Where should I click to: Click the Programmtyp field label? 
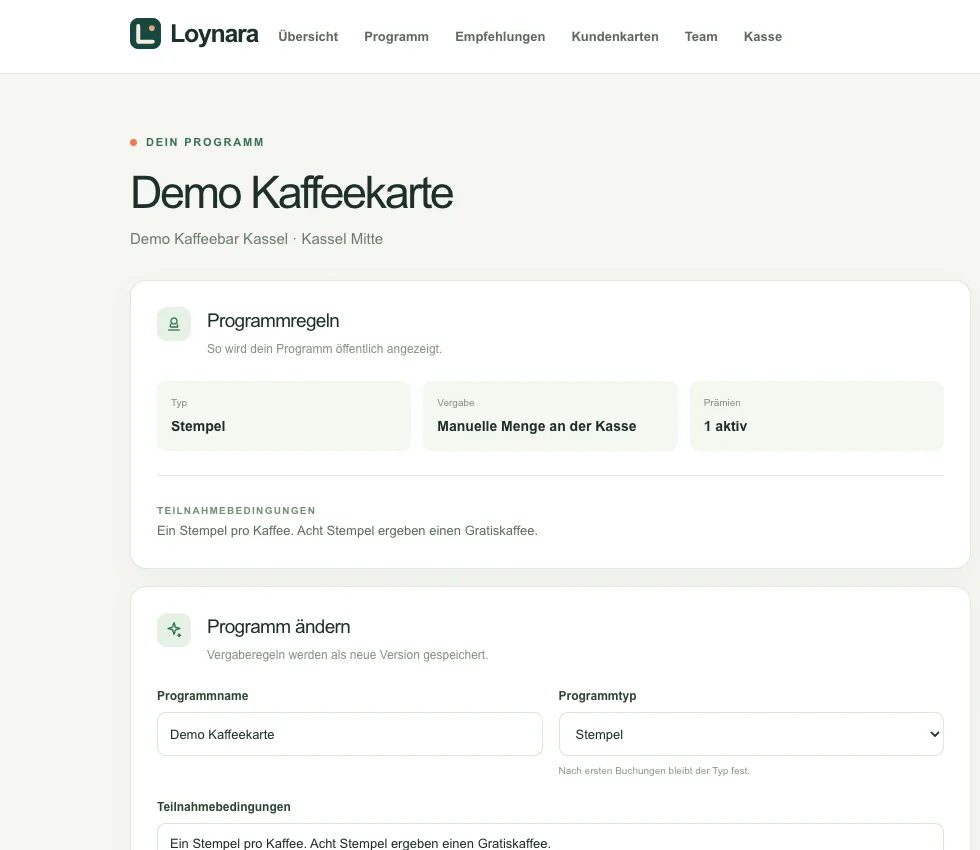[x=597, y=696]
